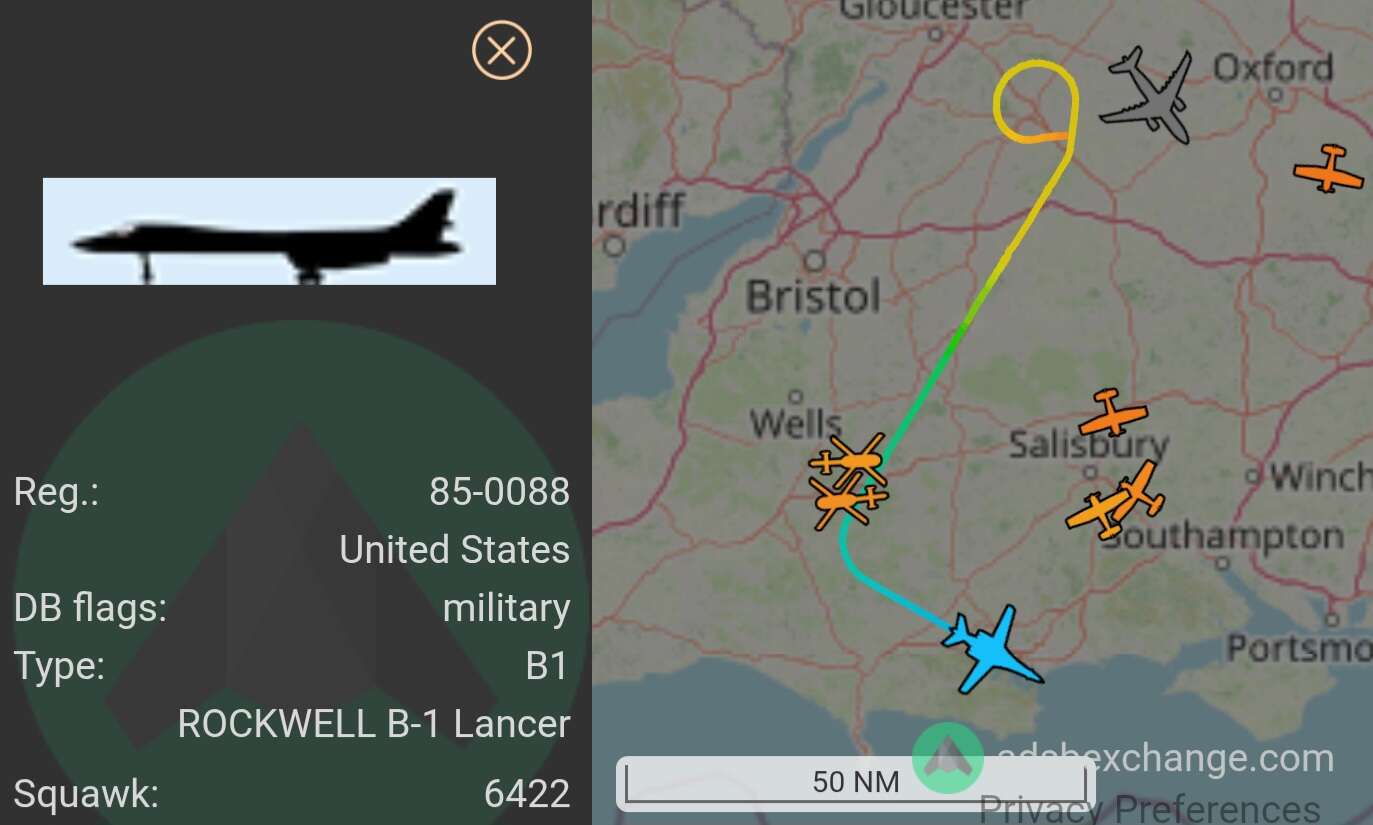This screenshot has width=1373, height=825.
Task: Click the Bristol city label on map
Action: pyautogui.click(x=814, y=296)
